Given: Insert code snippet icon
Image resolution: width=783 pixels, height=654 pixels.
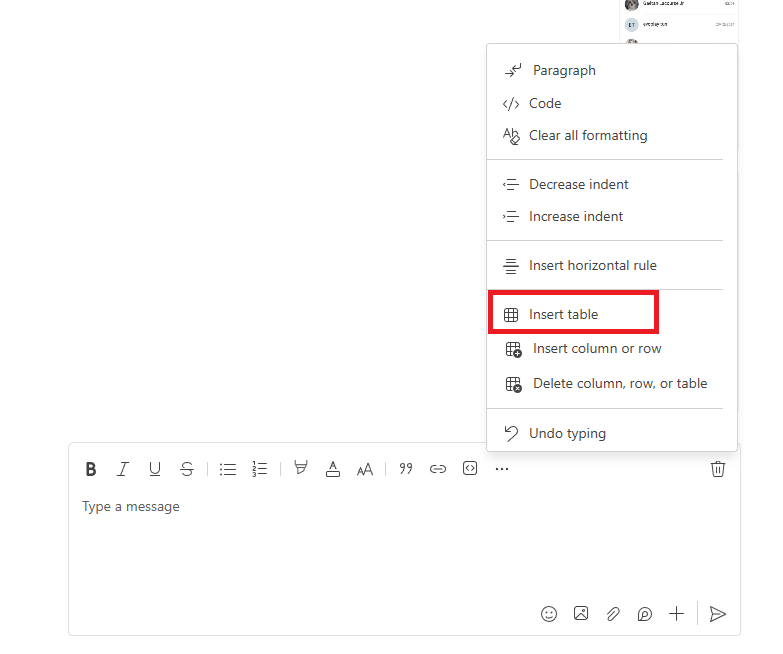Looking at the screenshot, I should pos(470,468).
